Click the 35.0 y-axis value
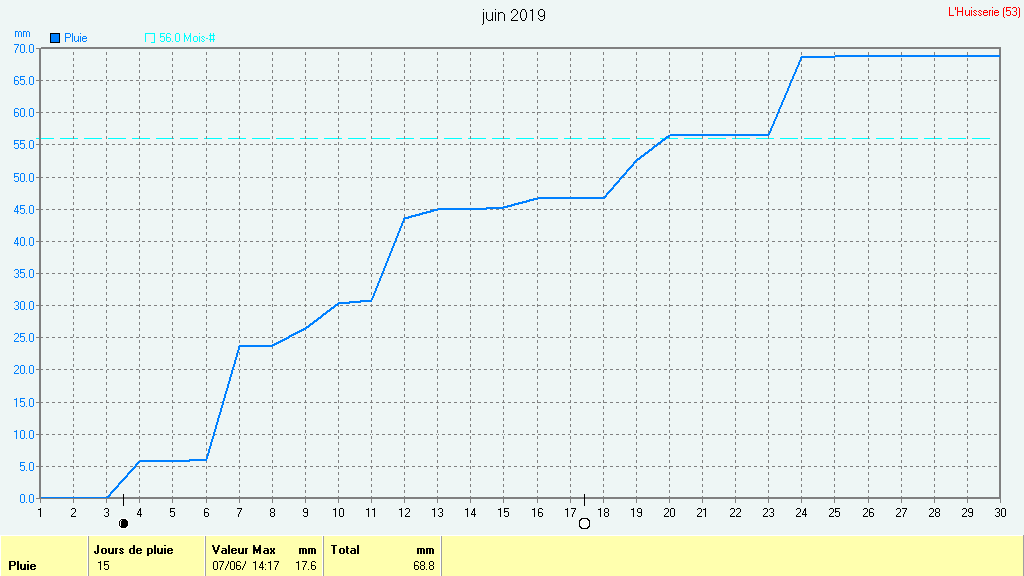Viewport: 1024px width, 576px height. click(x=24, y=274)
